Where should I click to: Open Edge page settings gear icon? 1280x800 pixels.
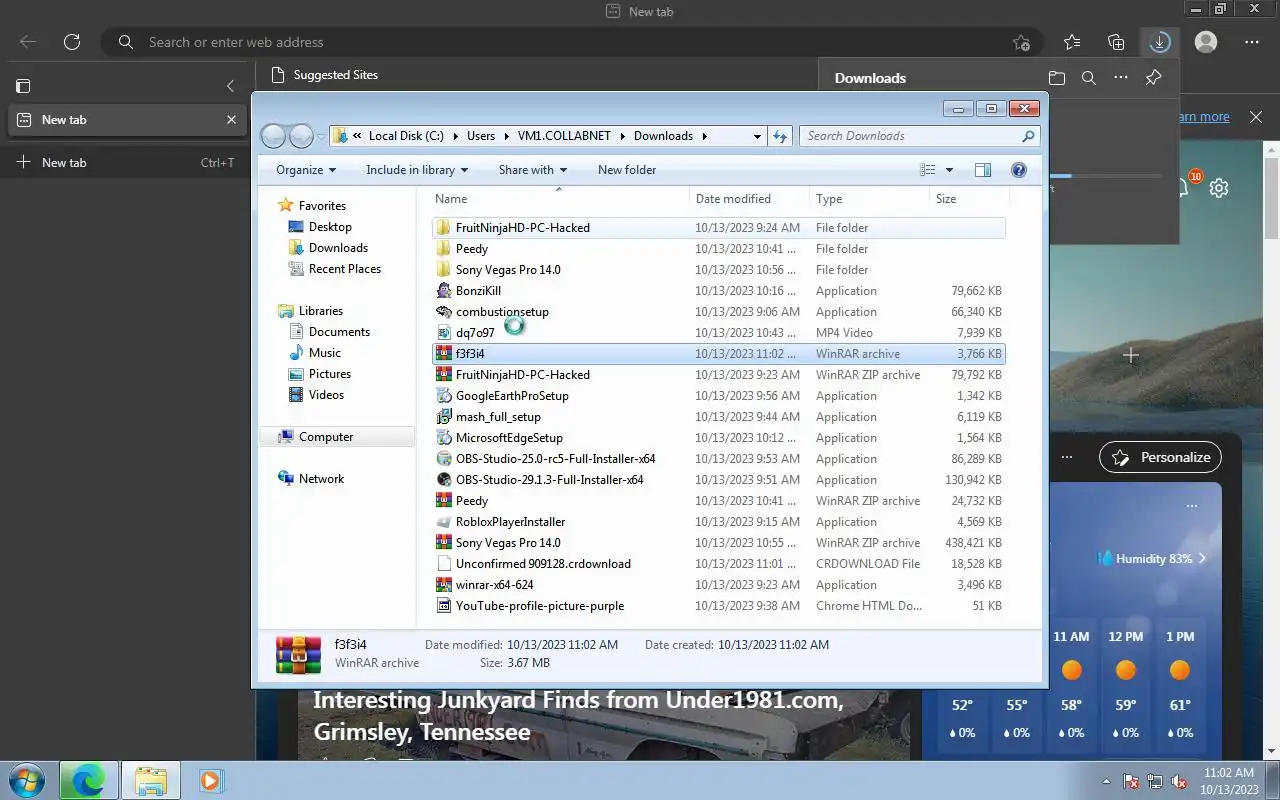1218,187
